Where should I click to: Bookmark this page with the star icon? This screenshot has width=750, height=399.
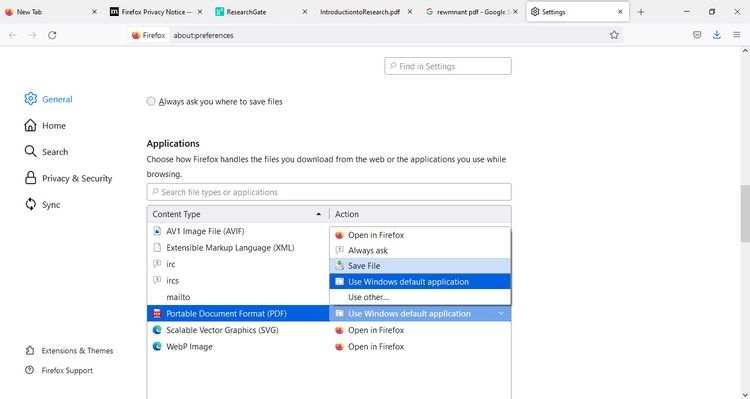[614, 35]
